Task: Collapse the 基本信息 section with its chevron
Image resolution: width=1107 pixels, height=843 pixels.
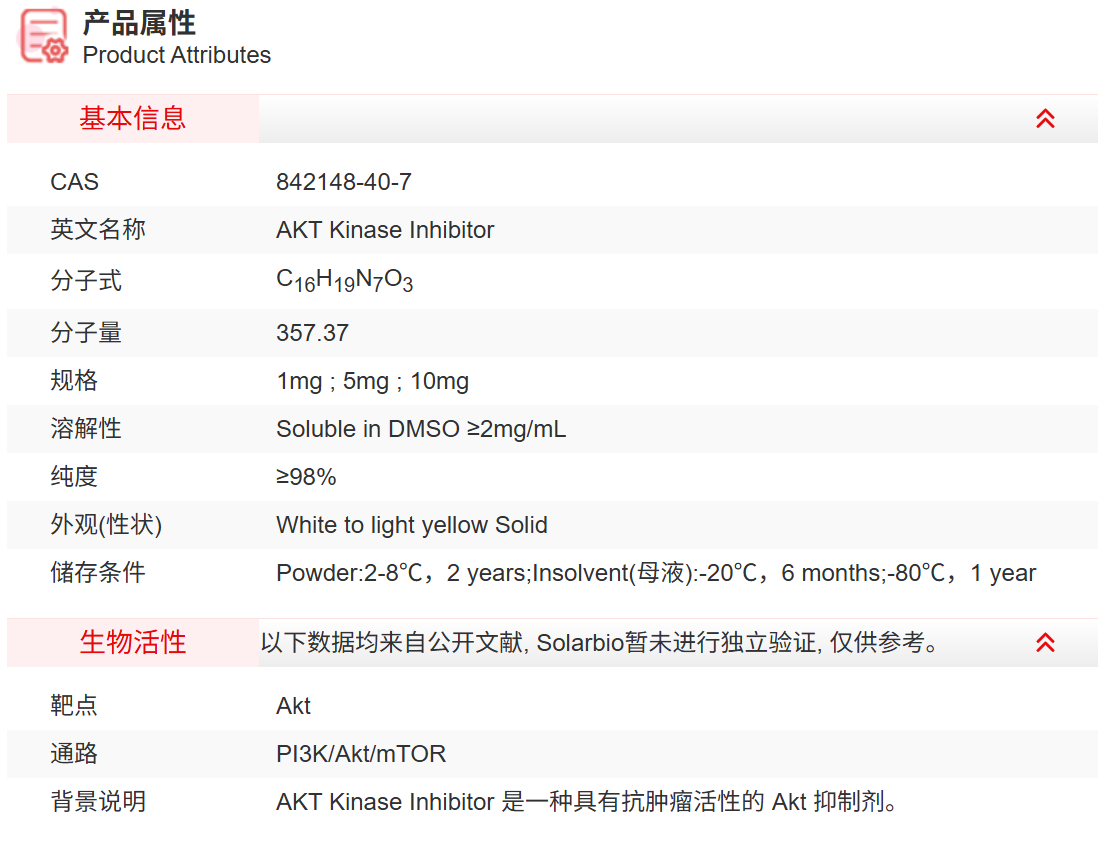Action: pos(1045,119)
